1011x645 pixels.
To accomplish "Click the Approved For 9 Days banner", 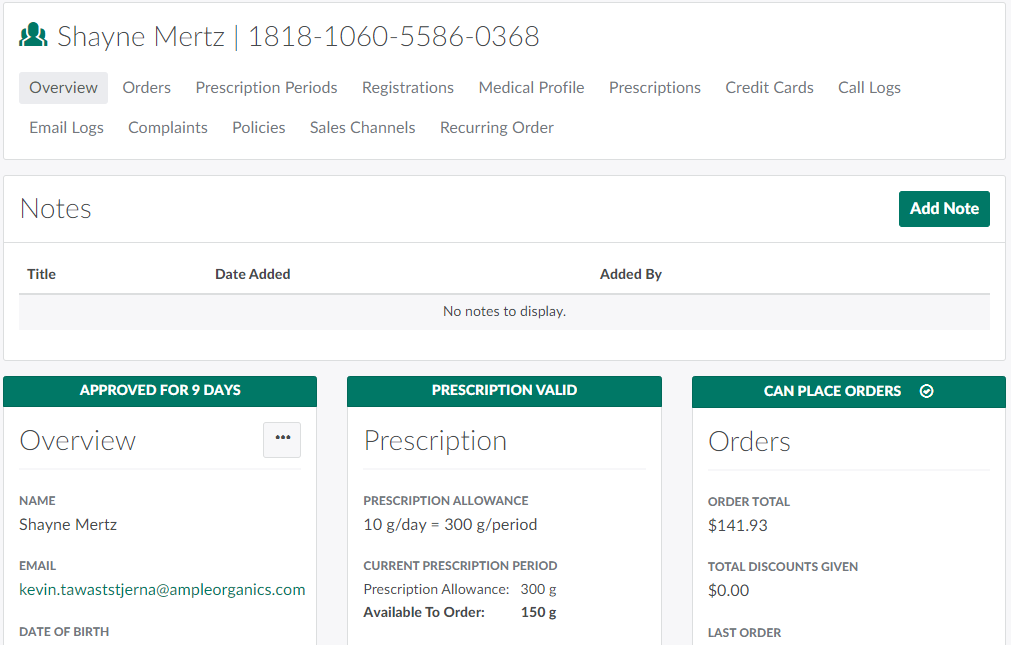I will tap(160, 391).
